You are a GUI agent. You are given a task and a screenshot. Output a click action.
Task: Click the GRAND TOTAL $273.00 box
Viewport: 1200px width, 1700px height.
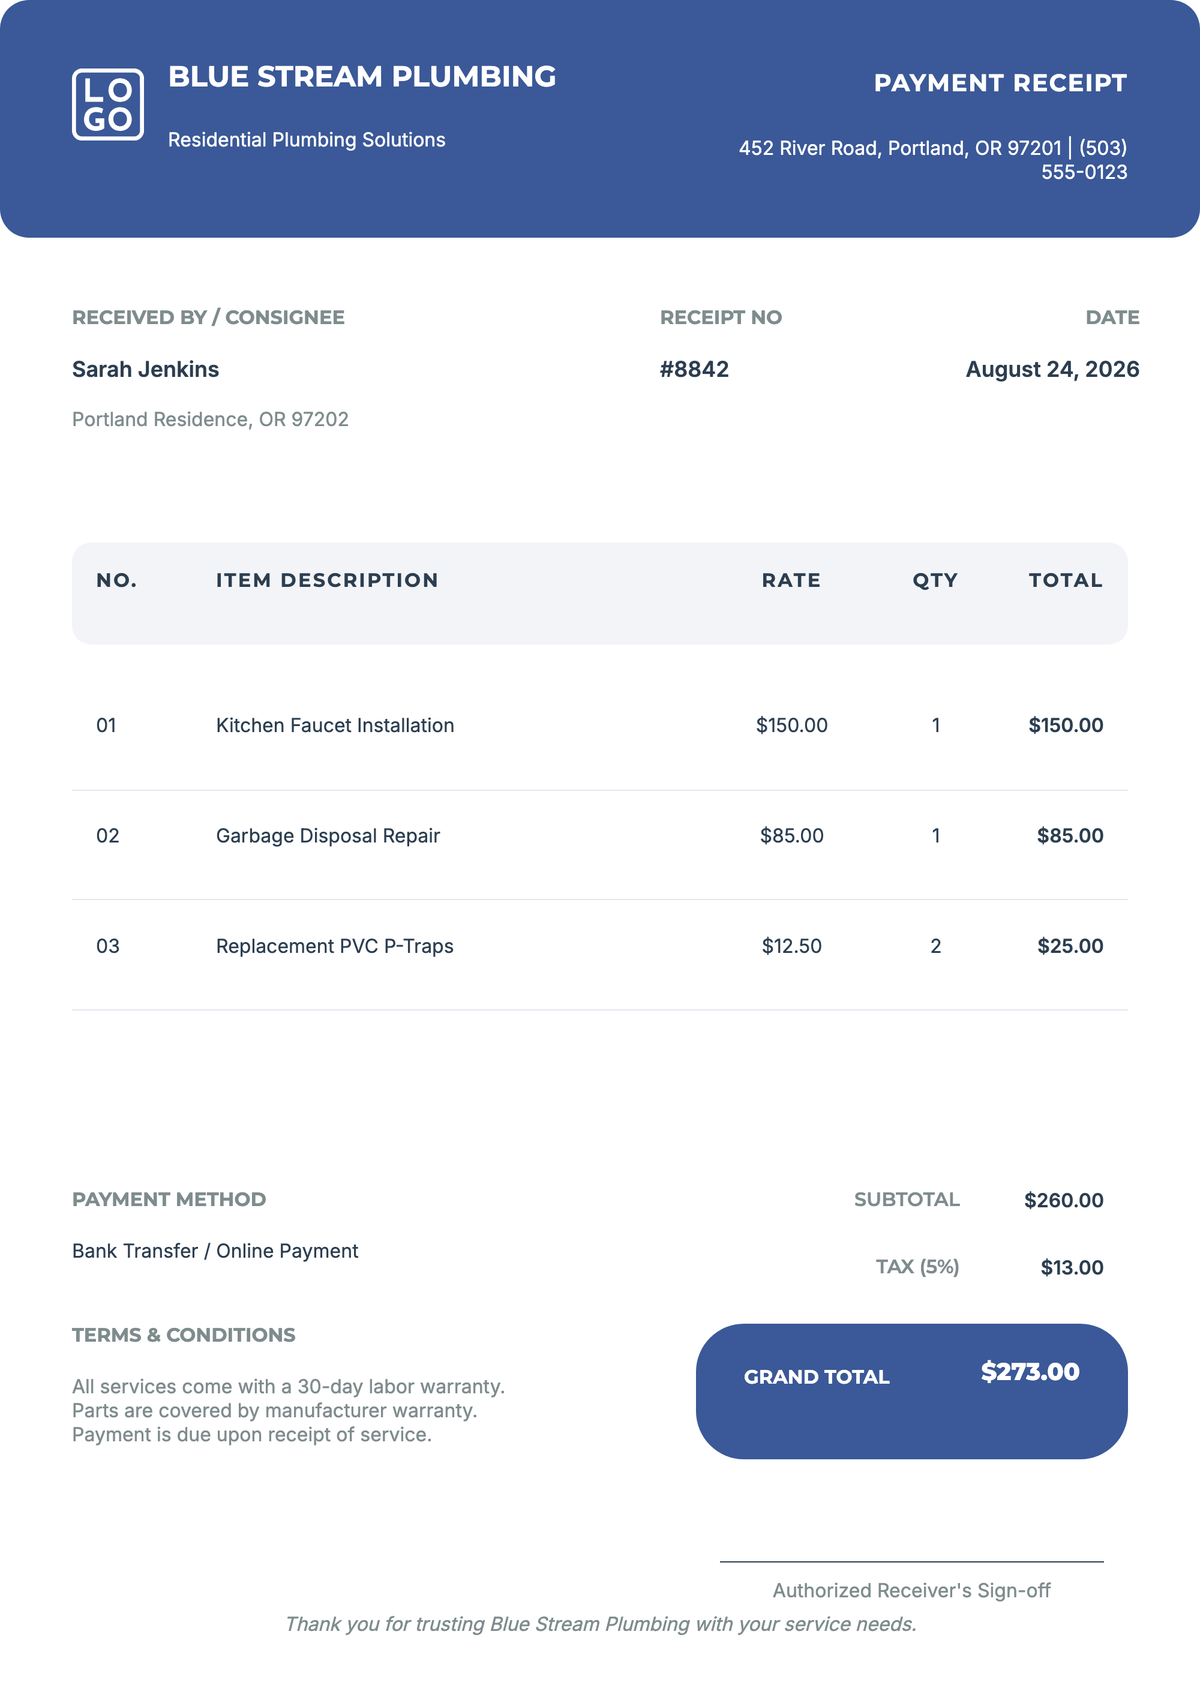912,1391
